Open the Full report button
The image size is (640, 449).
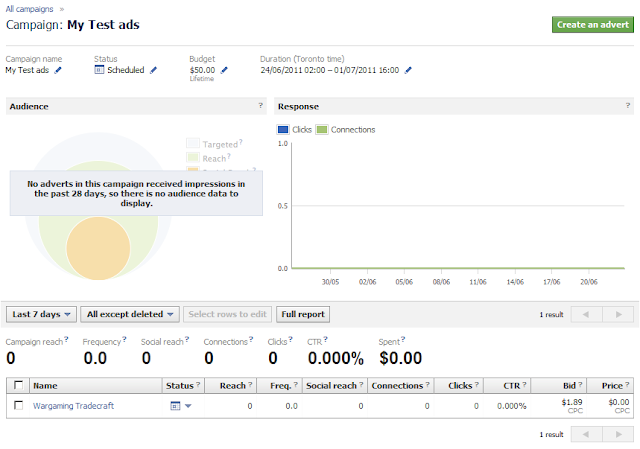303,314
